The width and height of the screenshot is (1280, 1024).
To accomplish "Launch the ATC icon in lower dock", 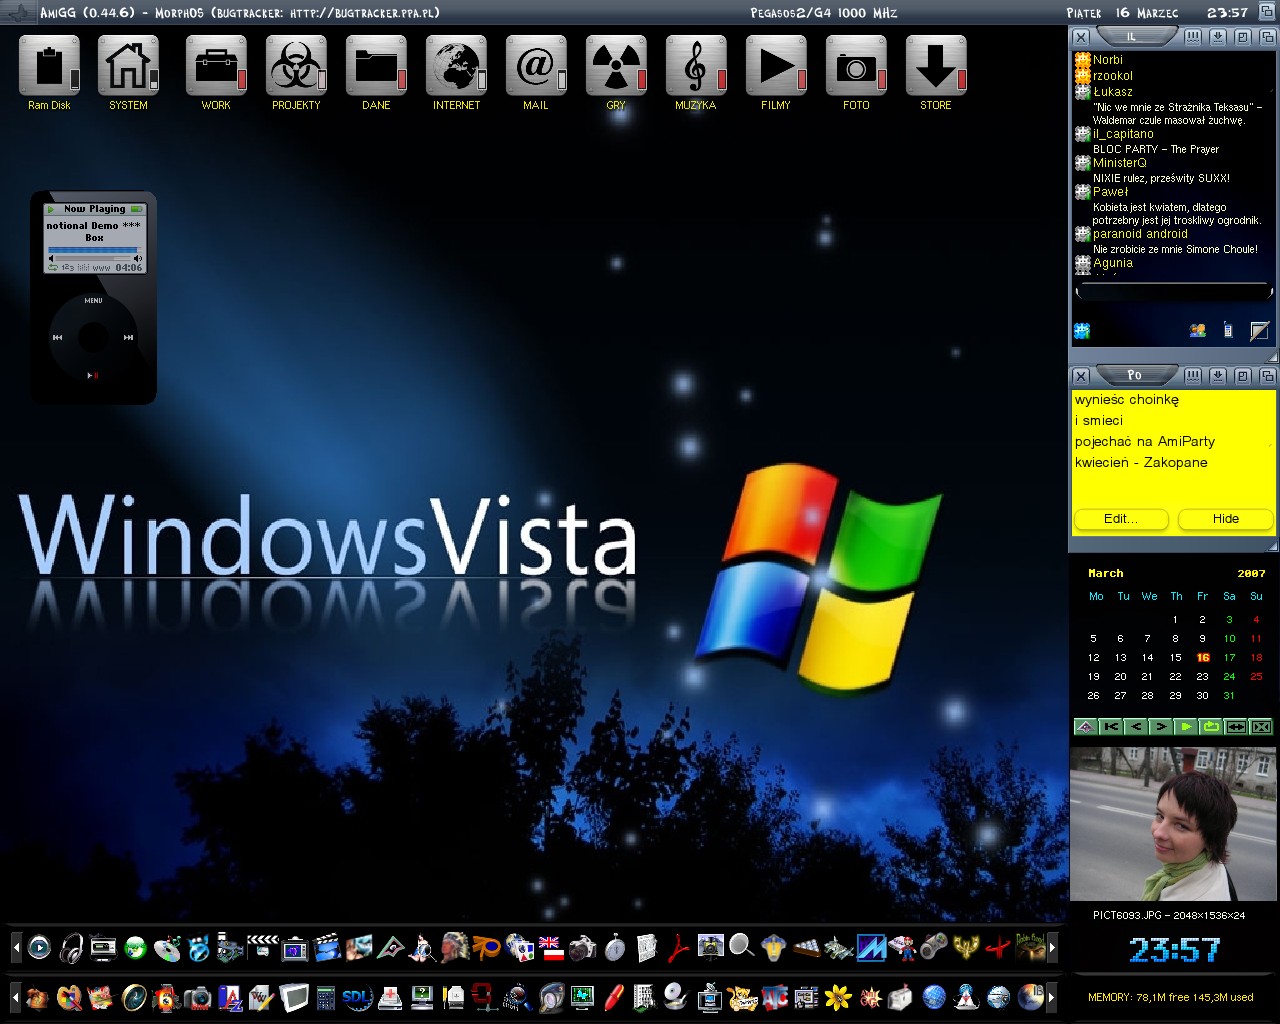I will click(x=775, y=998).
